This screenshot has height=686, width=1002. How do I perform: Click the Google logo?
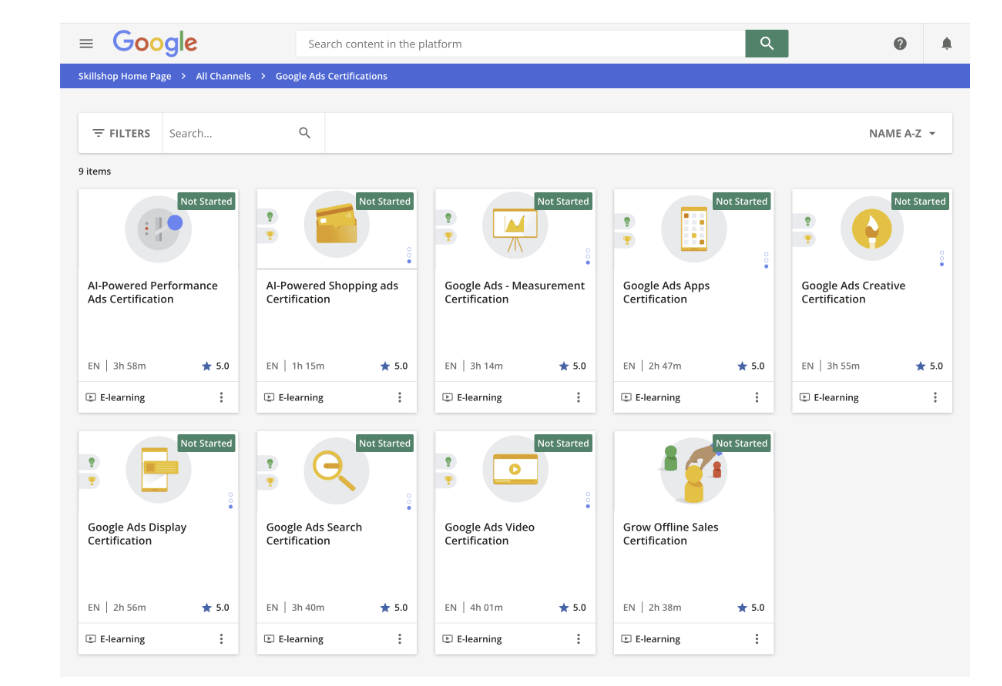(155, 43)
